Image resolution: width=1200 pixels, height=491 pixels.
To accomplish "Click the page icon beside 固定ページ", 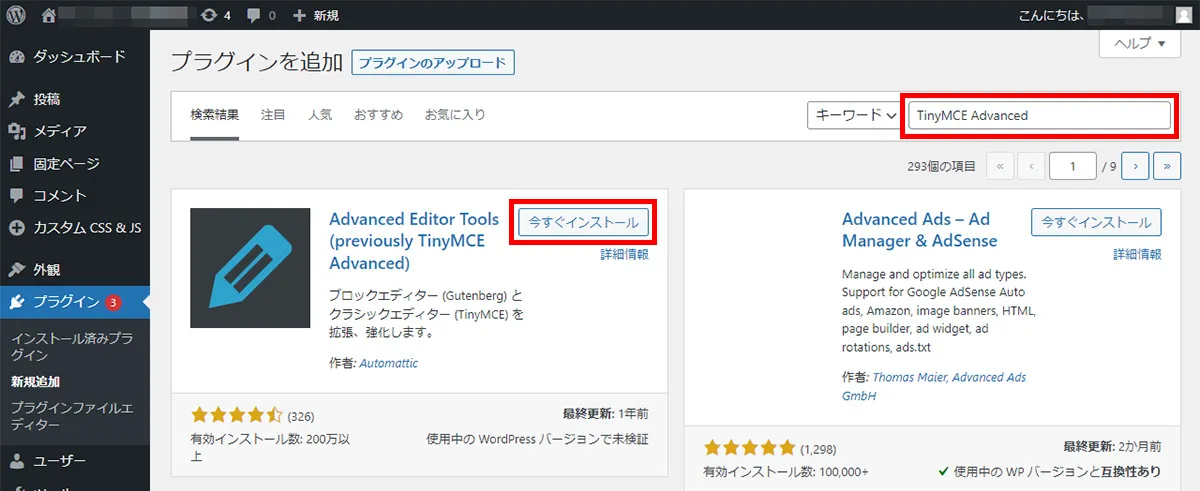I will pos(16,163).
